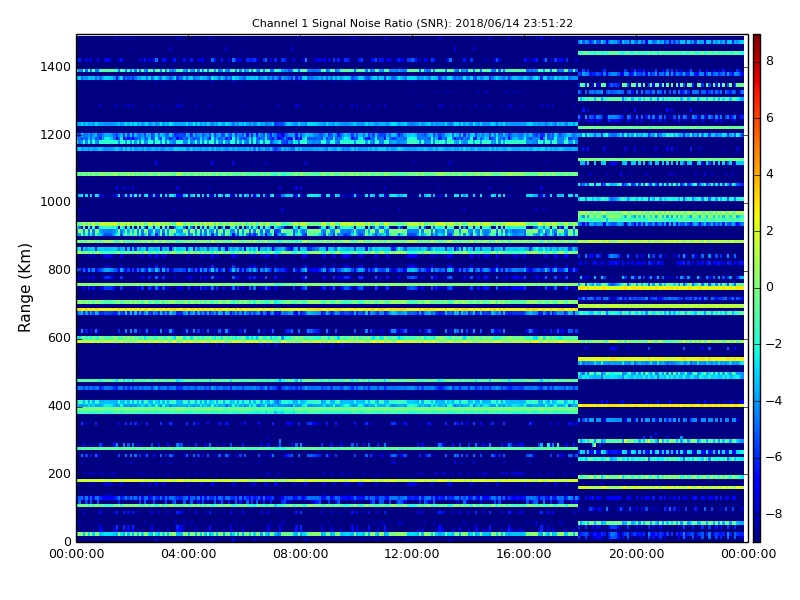Click the green middle of the colorbar

[x=757, y=288]
